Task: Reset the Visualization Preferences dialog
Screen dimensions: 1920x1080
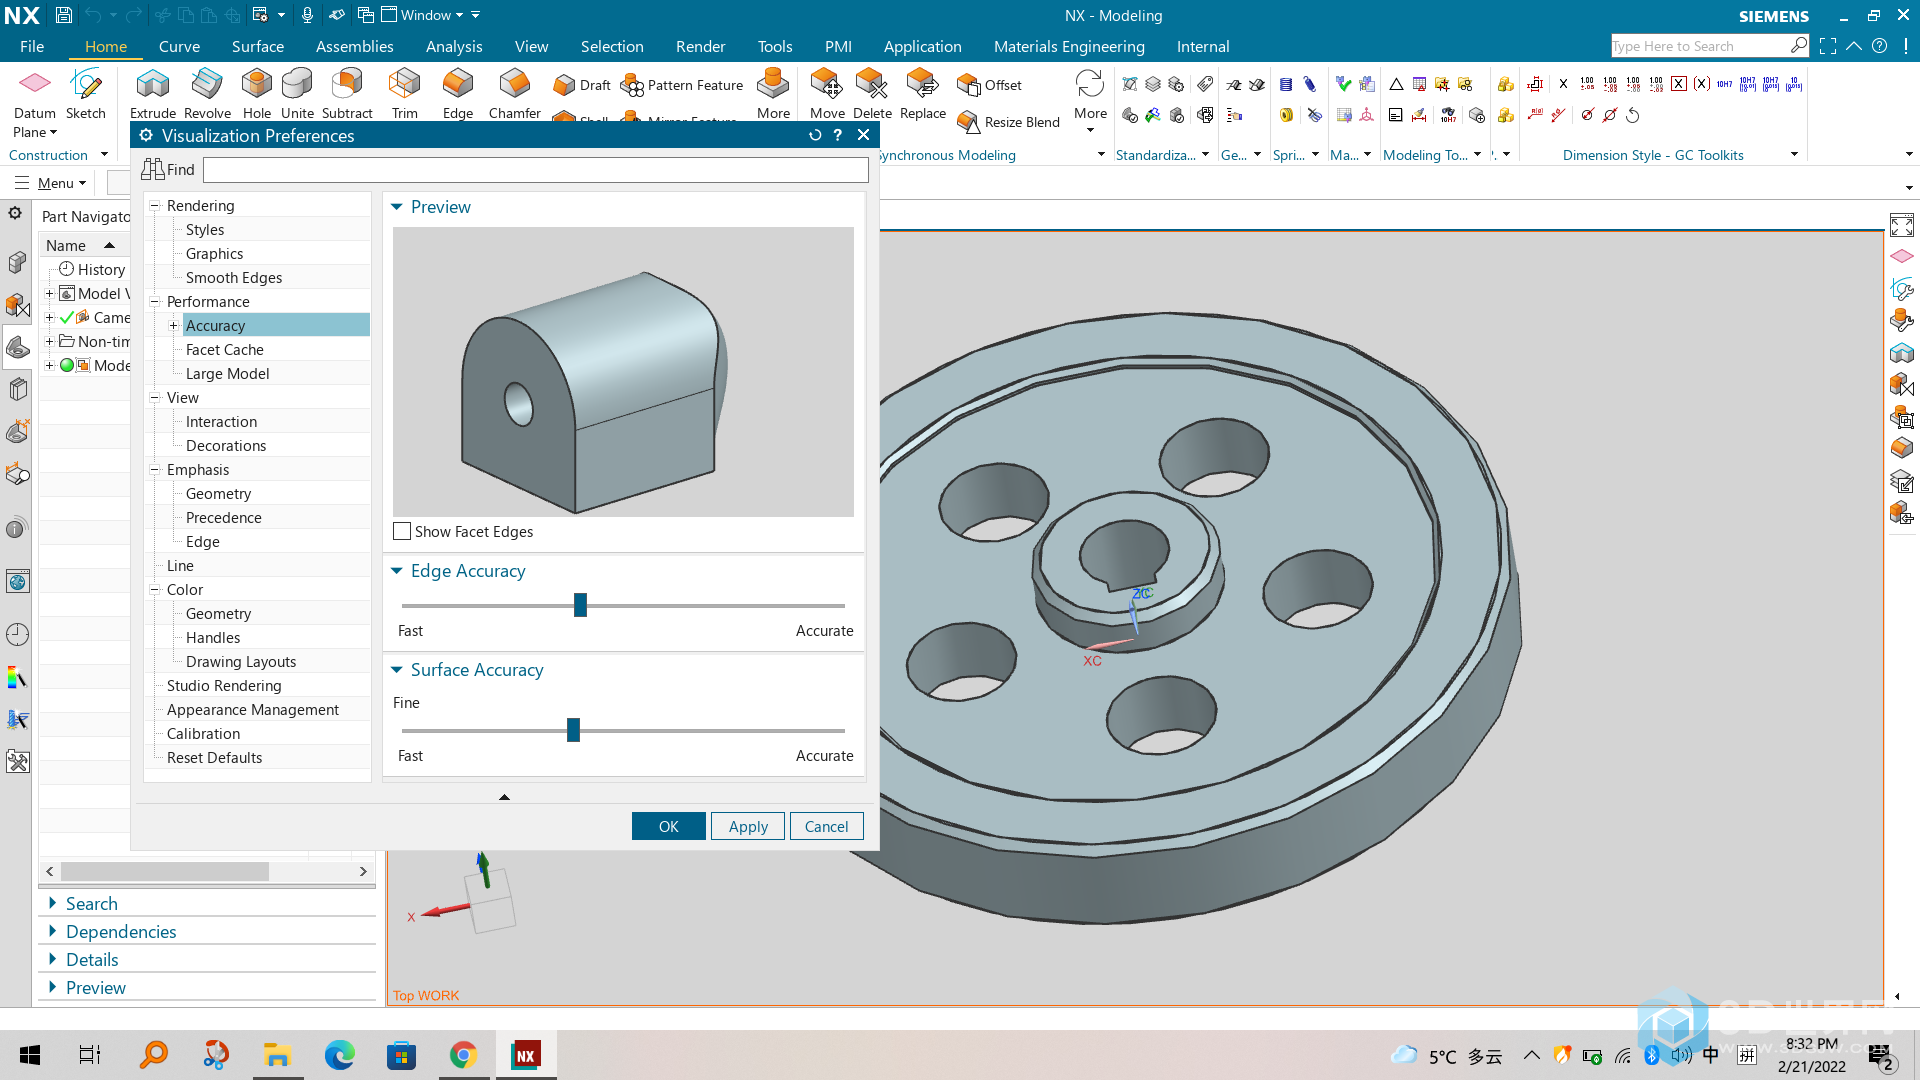Action: [815, 135]
